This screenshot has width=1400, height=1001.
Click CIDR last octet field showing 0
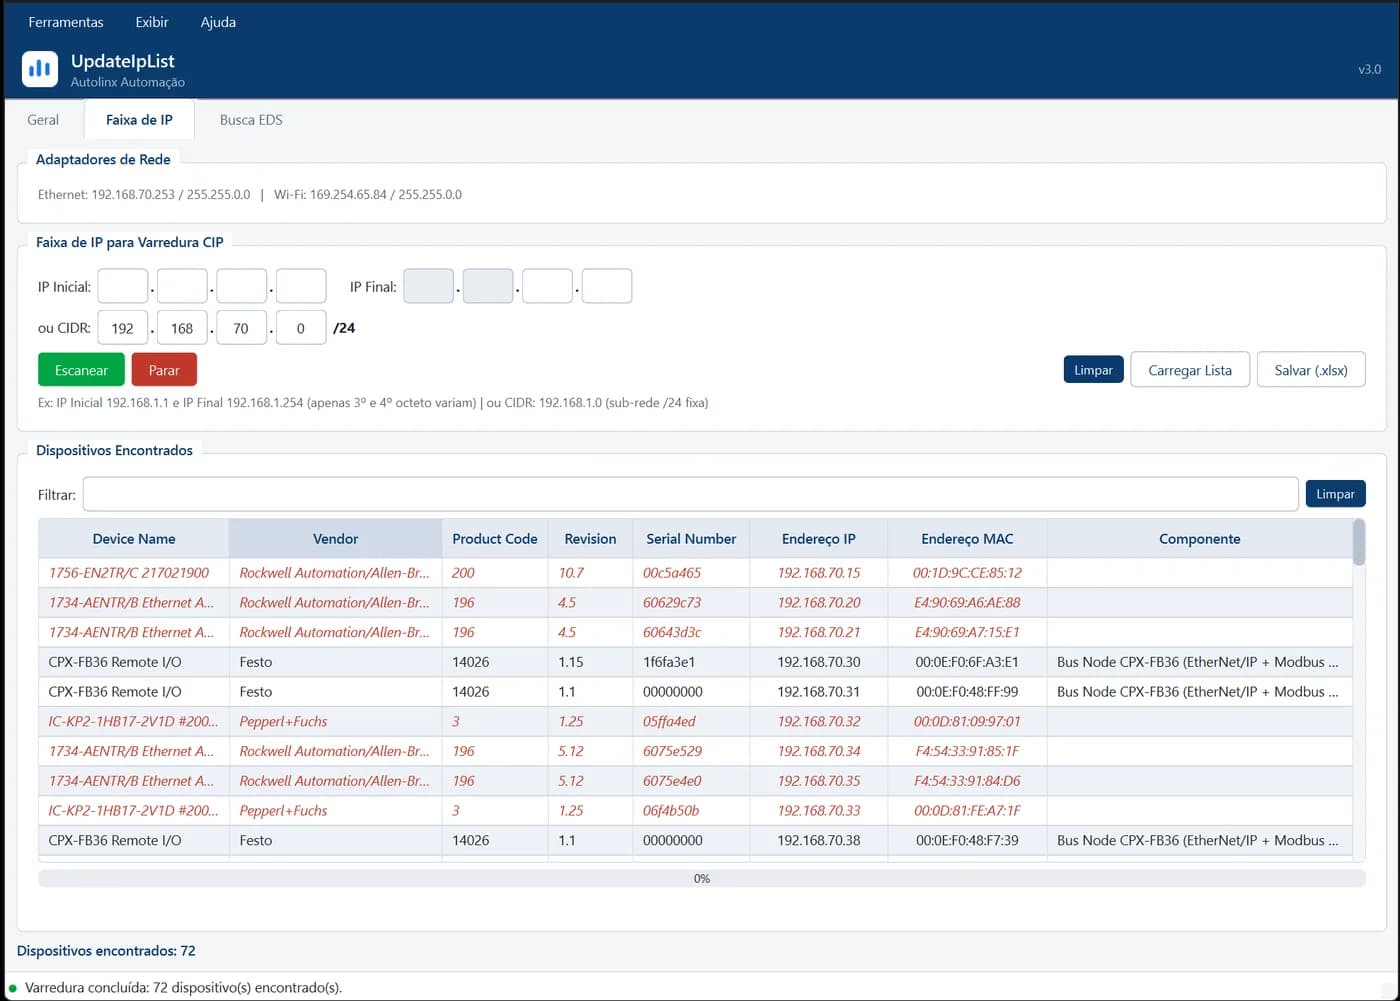(301, 328)
